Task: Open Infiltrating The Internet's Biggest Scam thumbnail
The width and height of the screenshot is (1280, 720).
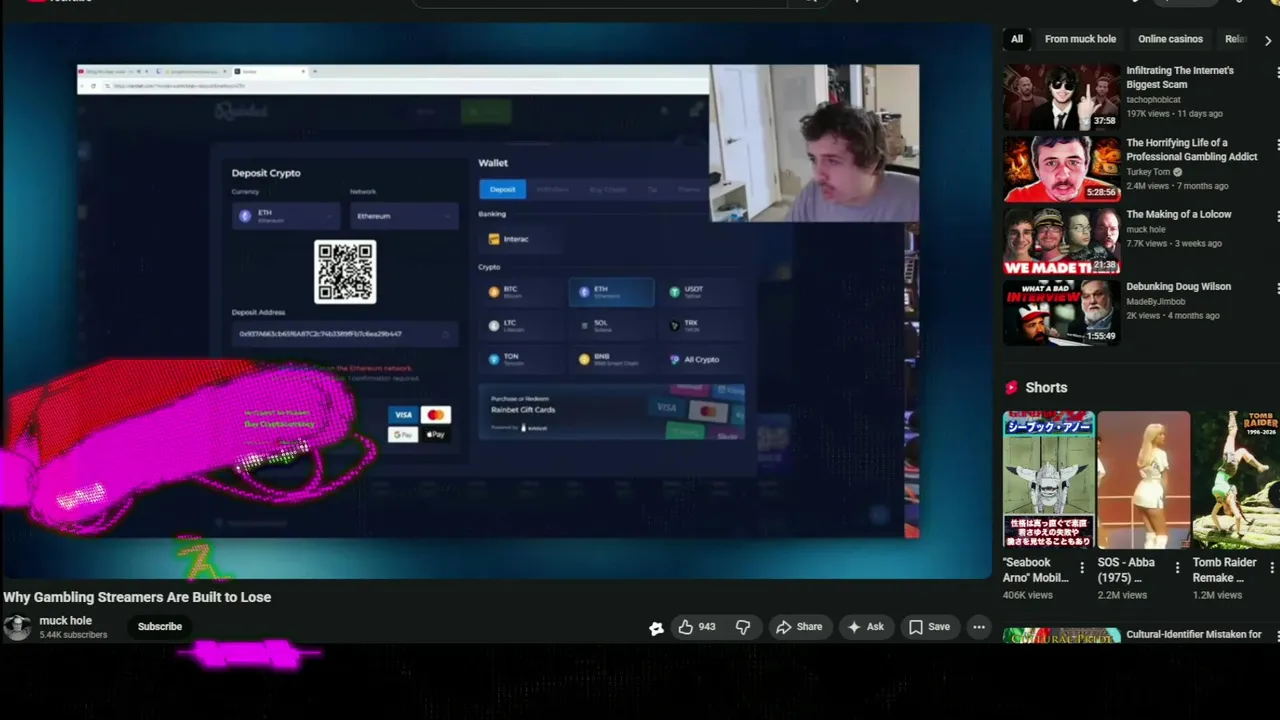Action: click(1062, 97)
